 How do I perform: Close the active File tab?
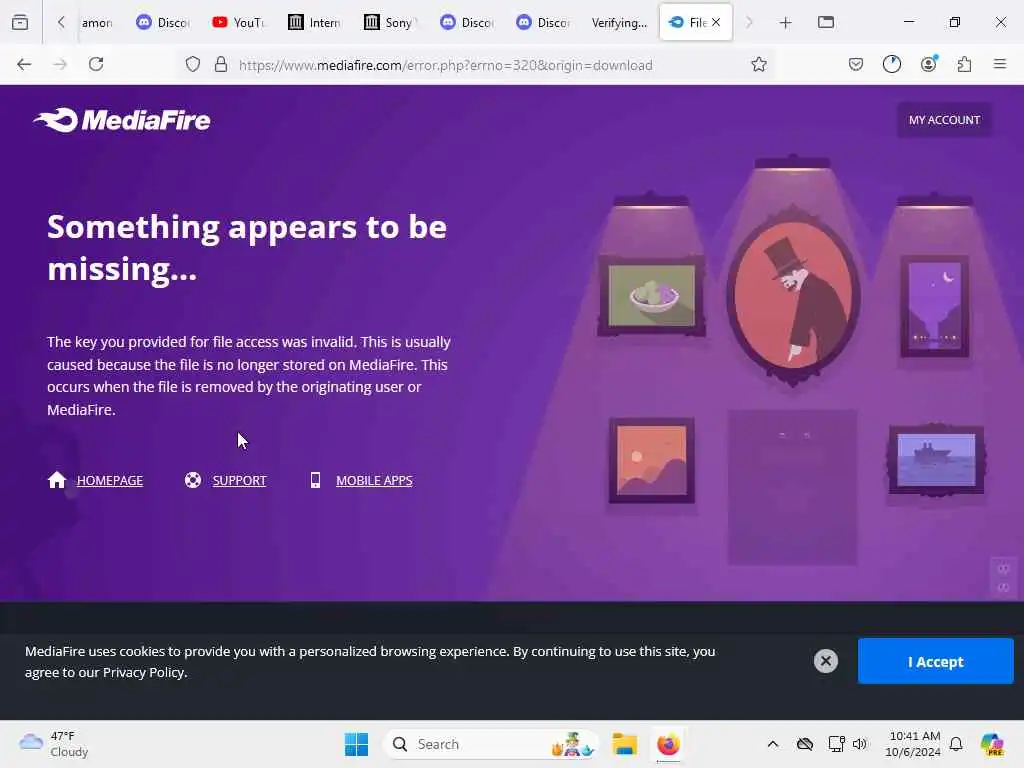(716, 22)
